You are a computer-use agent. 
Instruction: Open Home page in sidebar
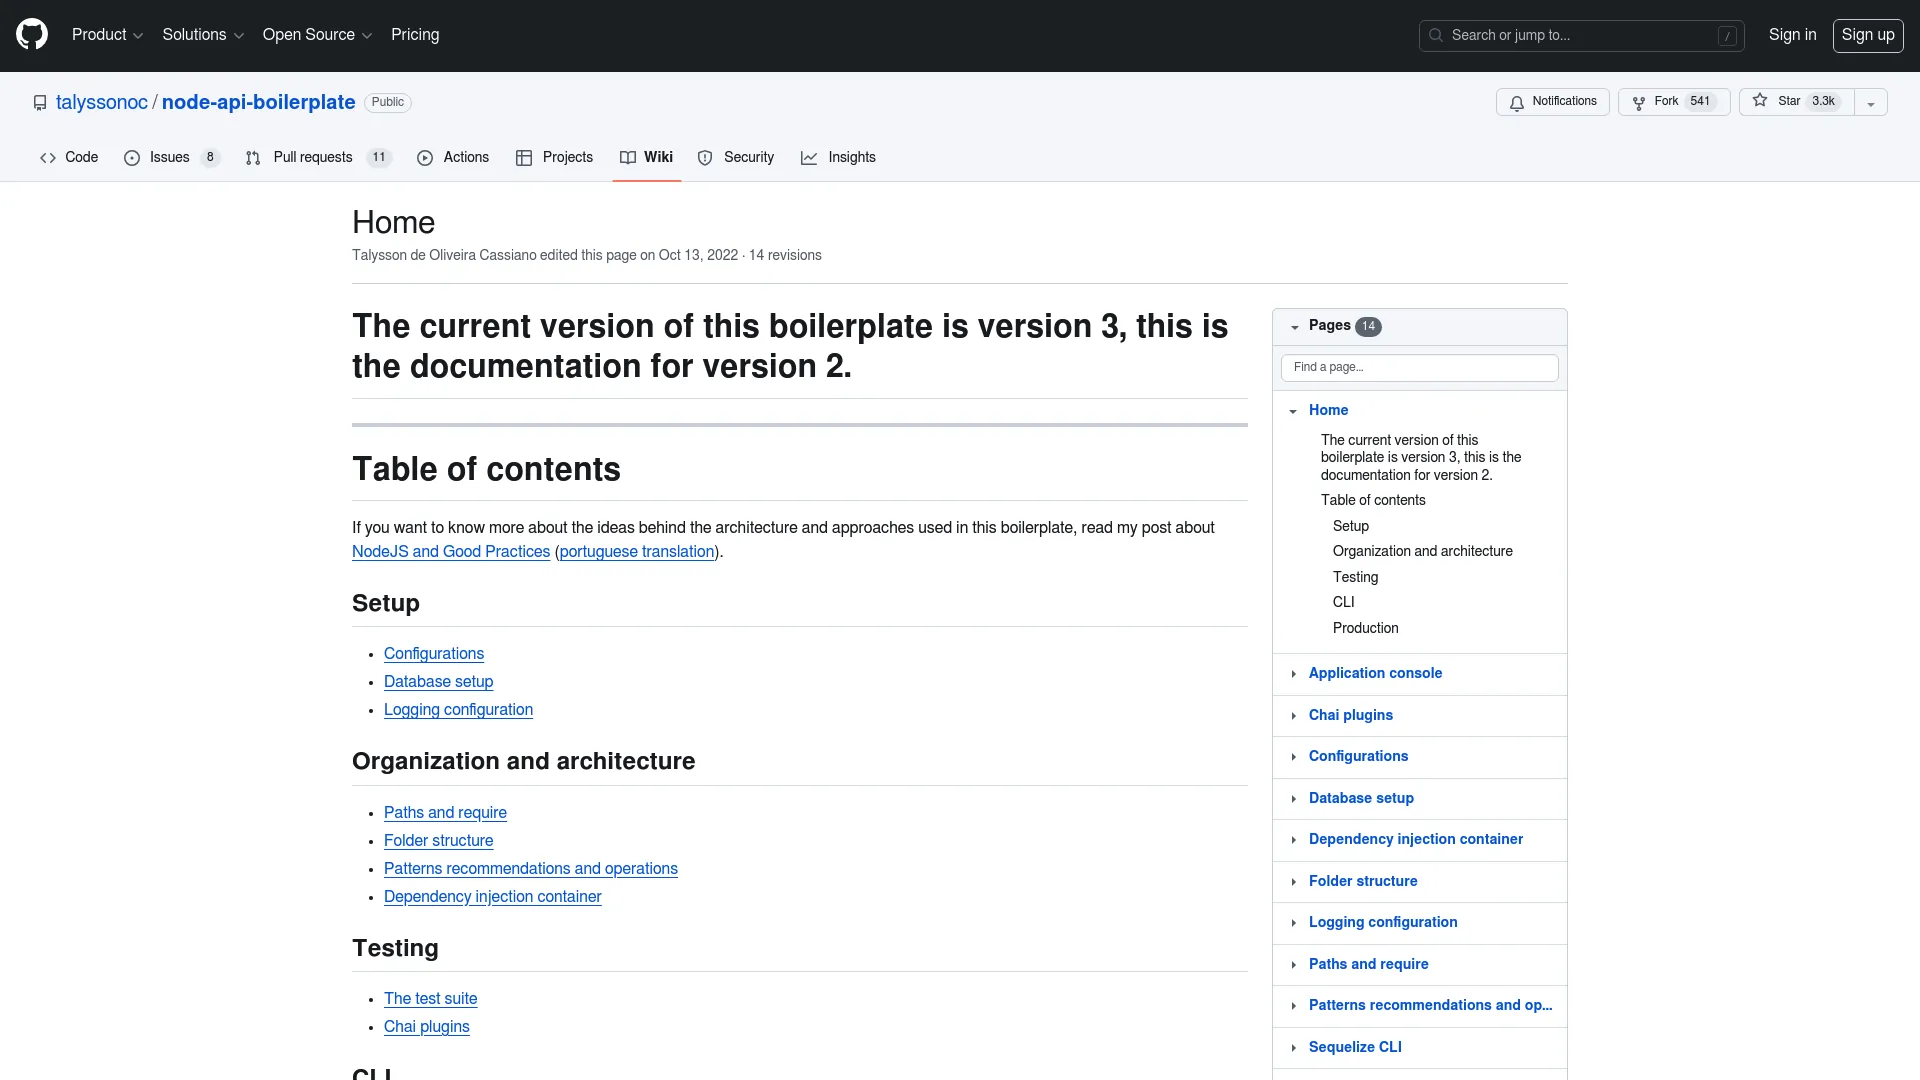point(1328,411)
